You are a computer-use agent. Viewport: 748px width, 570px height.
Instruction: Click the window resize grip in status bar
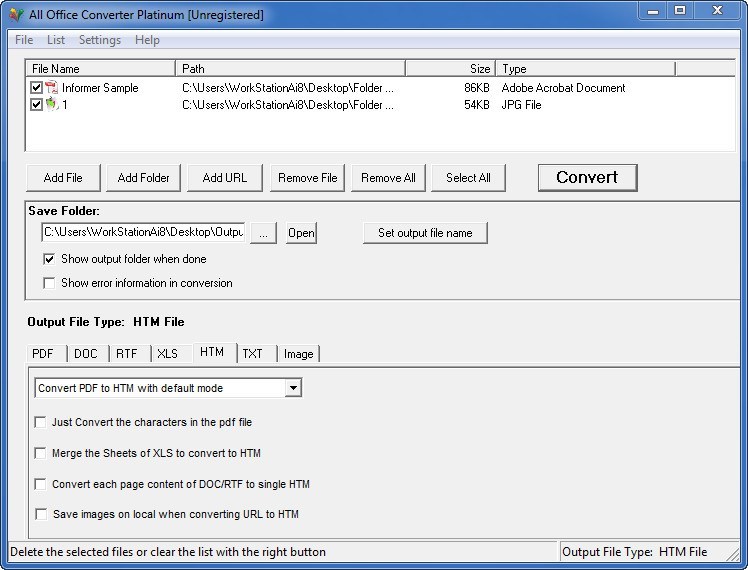point(732,553)
